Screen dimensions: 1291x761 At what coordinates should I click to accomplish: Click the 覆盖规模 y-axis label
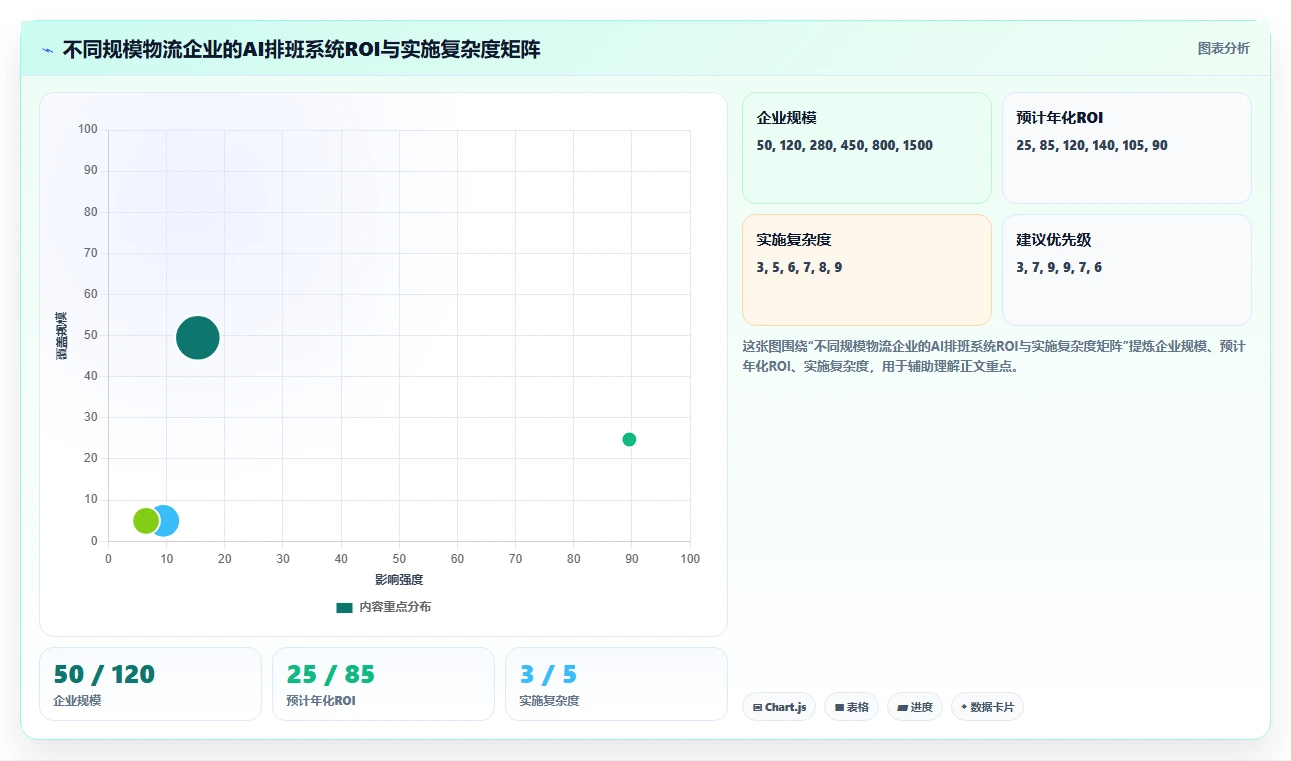(62, 336)
